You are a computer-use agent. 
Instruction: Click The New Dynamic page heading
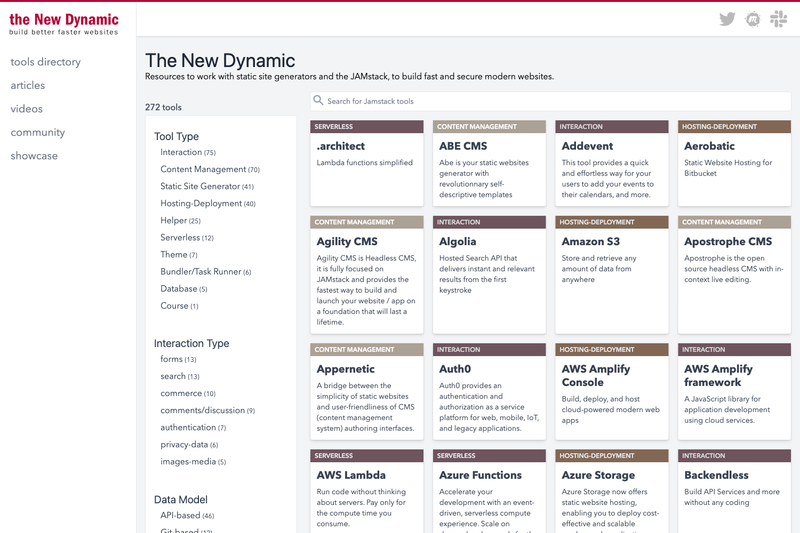[x=220, y=61]
